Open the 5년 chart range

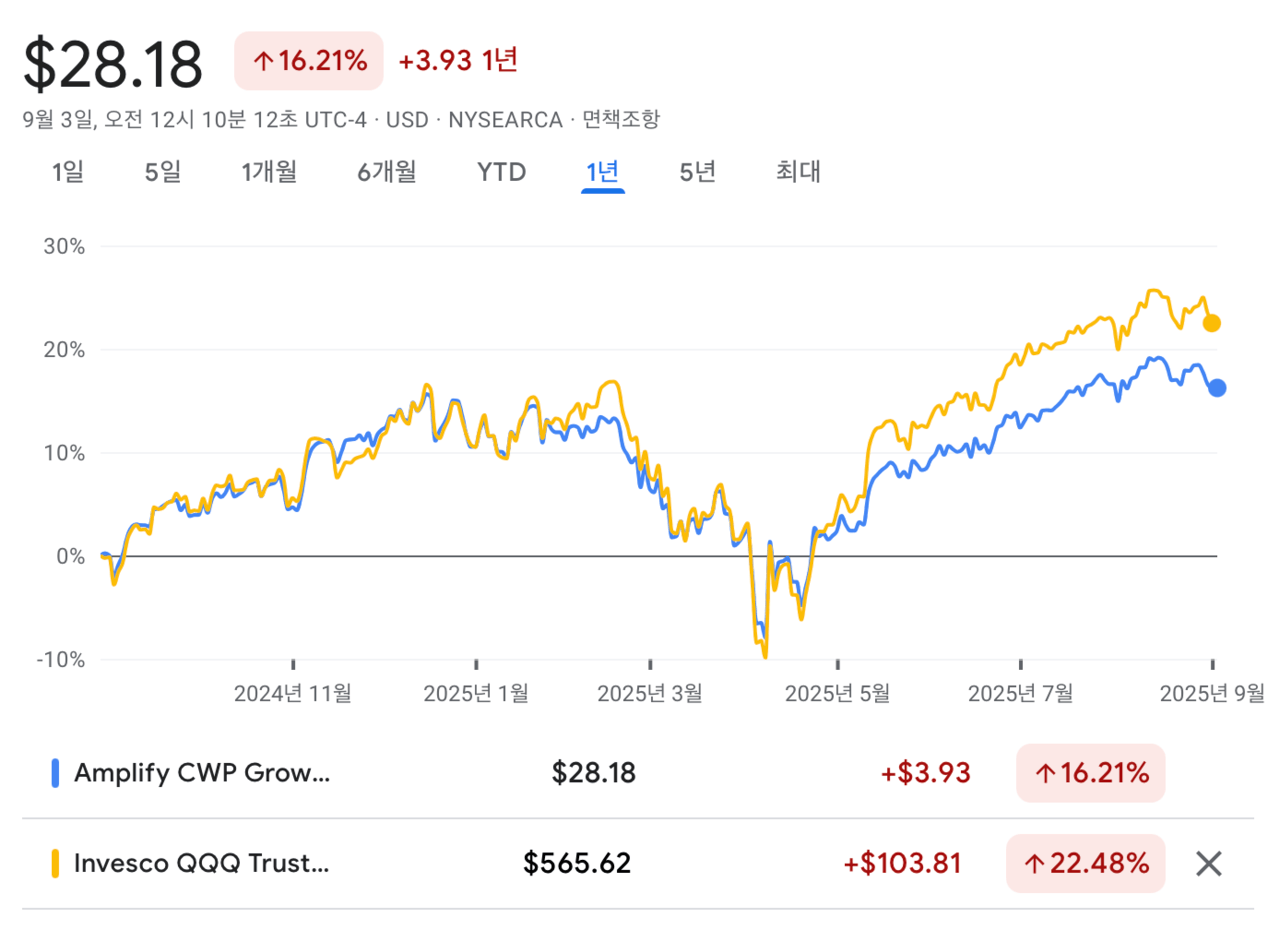tap(698, 172)
